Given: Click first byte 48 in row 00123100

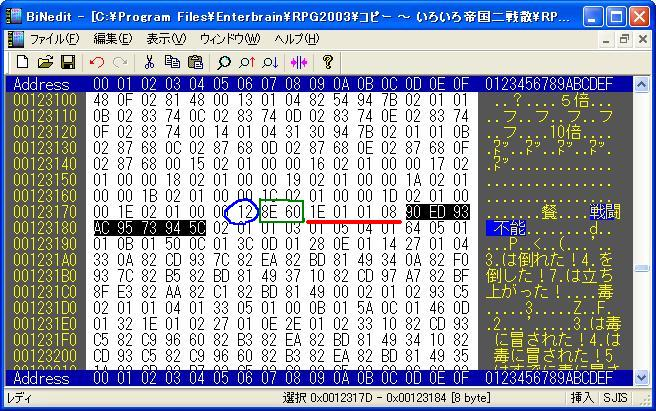Looking at the screenshot, I should (x=101, y=100).
